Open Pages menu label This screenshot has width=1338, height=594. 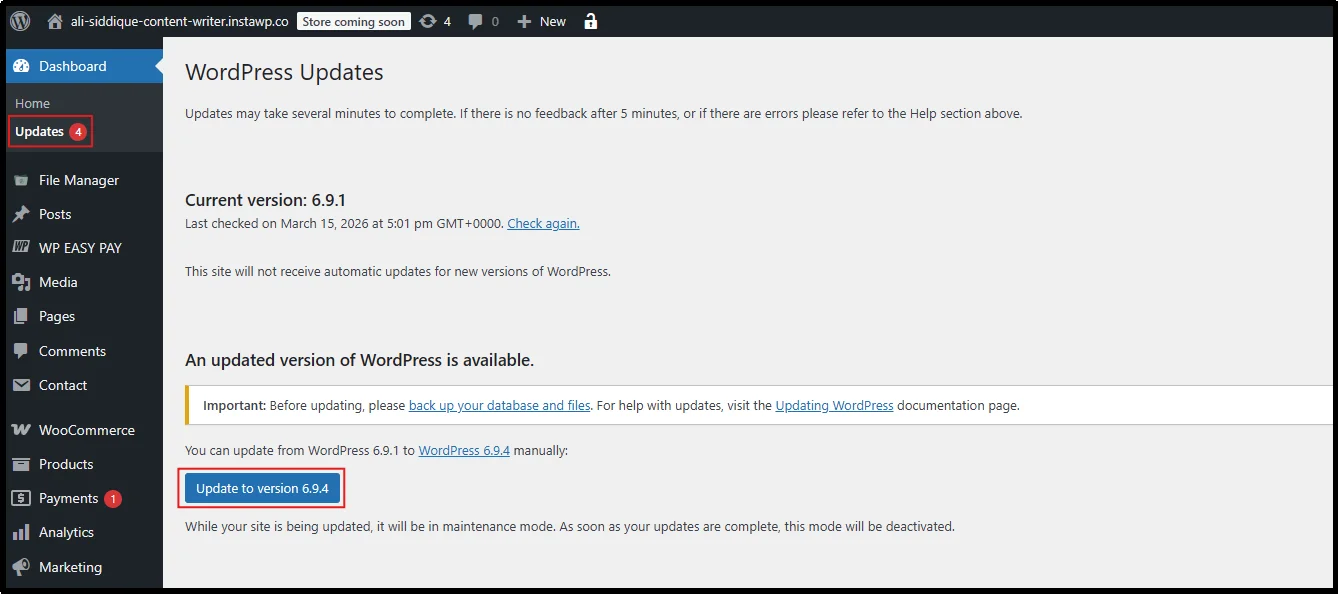click(57, 316)
